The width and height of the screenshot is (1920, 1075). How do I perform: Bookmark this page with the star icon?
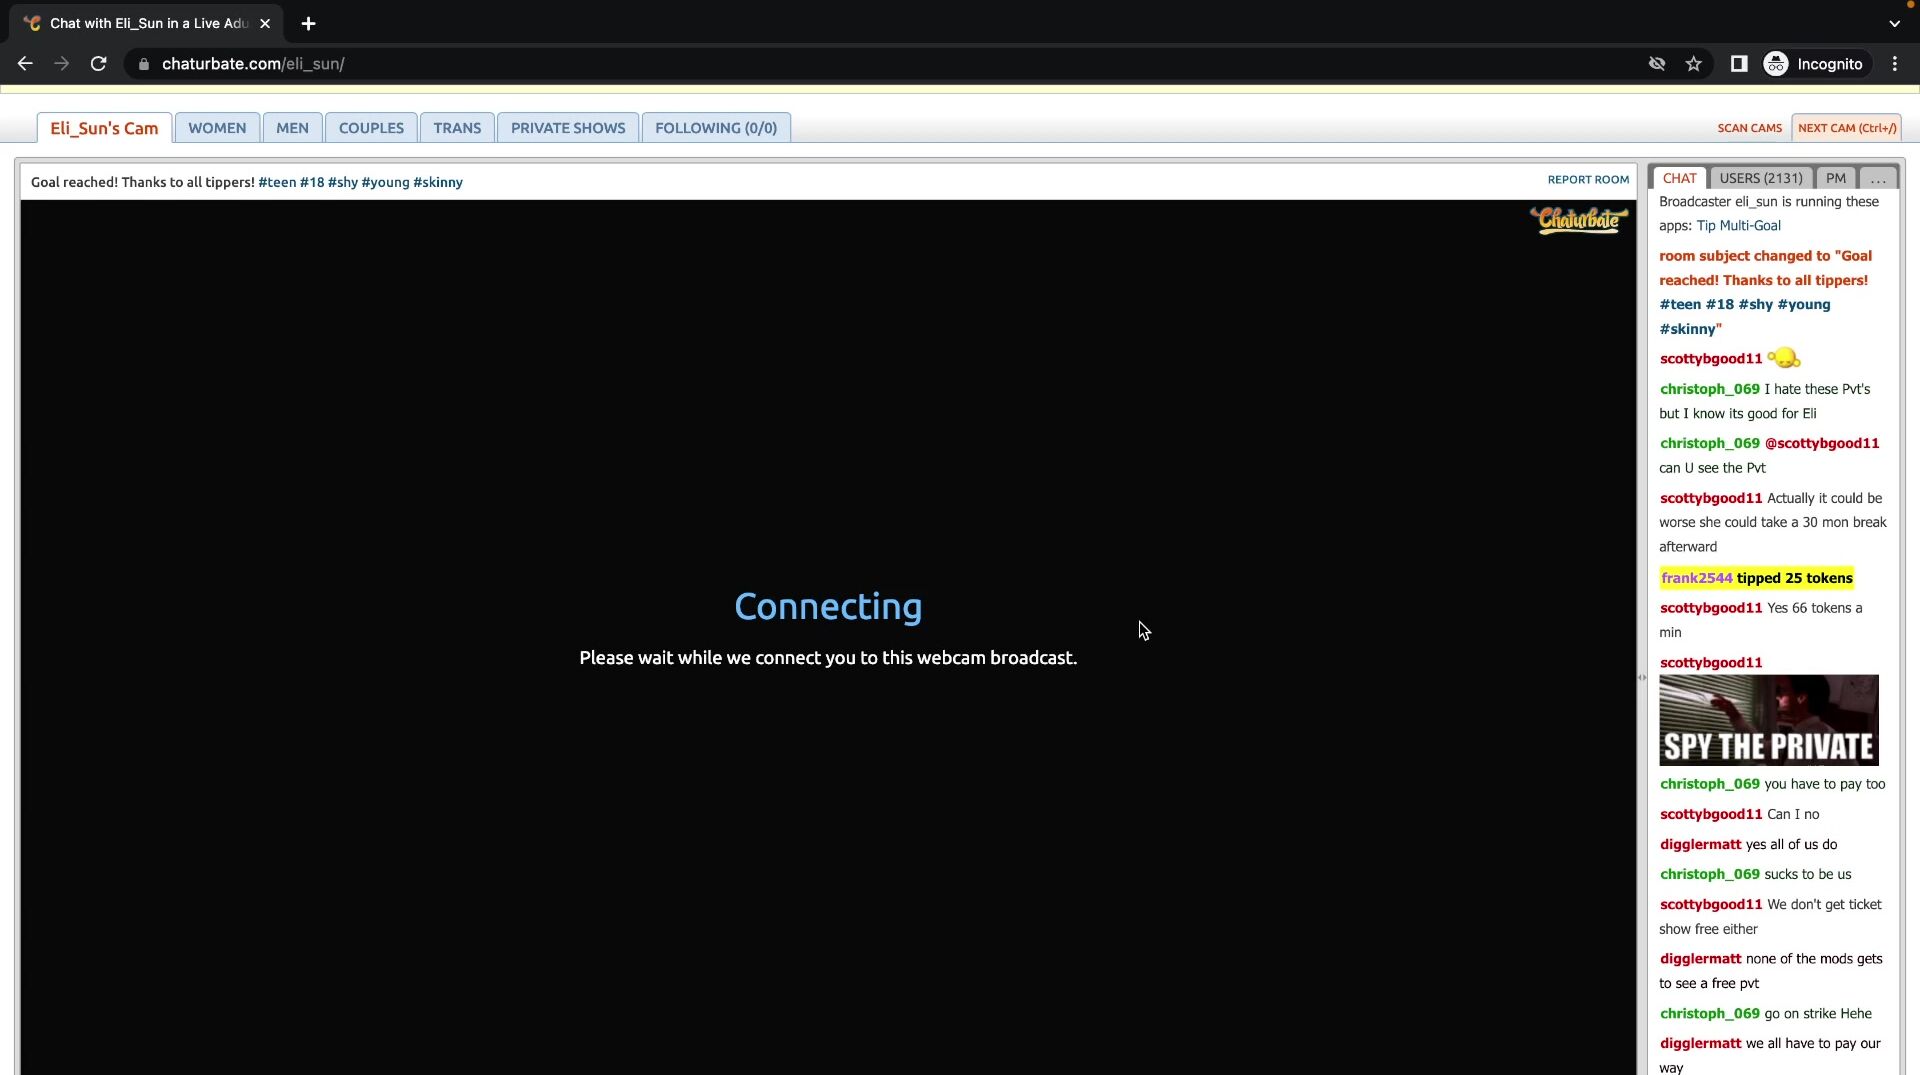pyautogui.click(x=1693, y=64)
